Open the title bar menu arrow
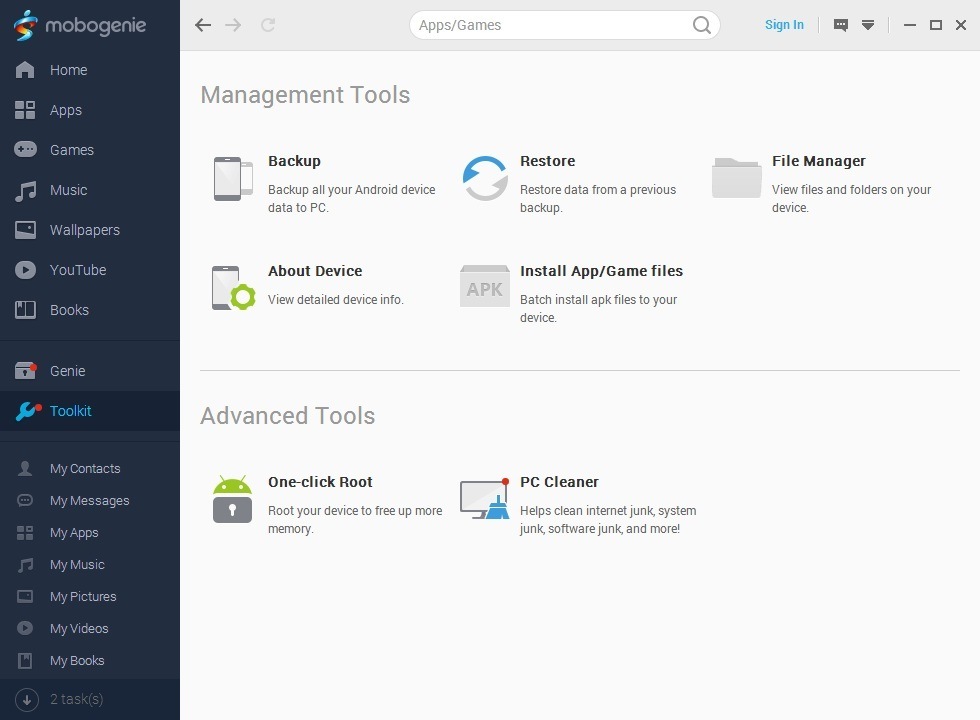980x720 pixels. coord(868,25)
